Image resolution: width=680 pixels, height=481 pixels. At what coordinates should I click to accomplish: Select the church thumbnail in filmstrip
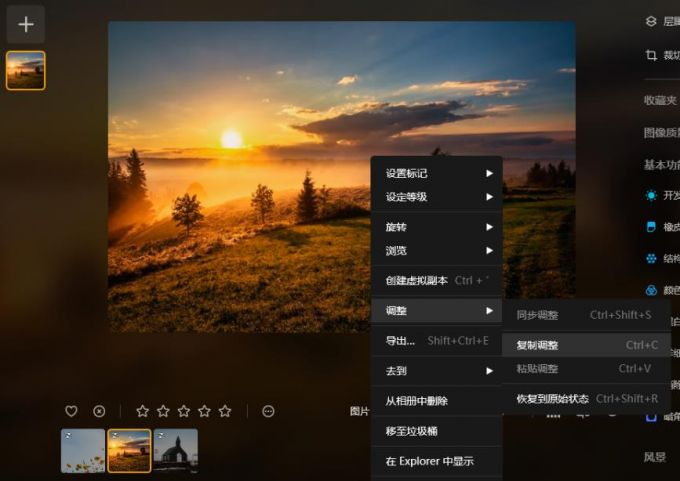tap(176, 450)
